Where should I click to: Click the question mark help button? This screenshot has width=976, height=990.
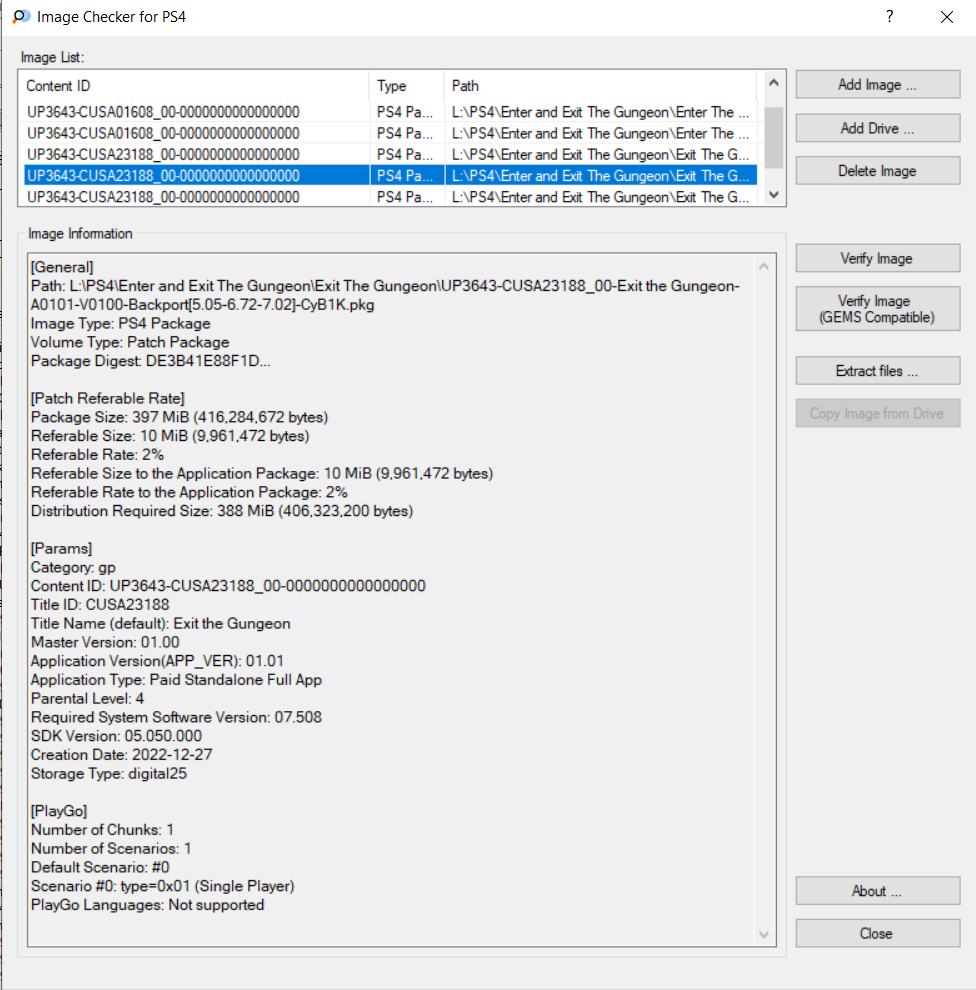tap(889, 17)
